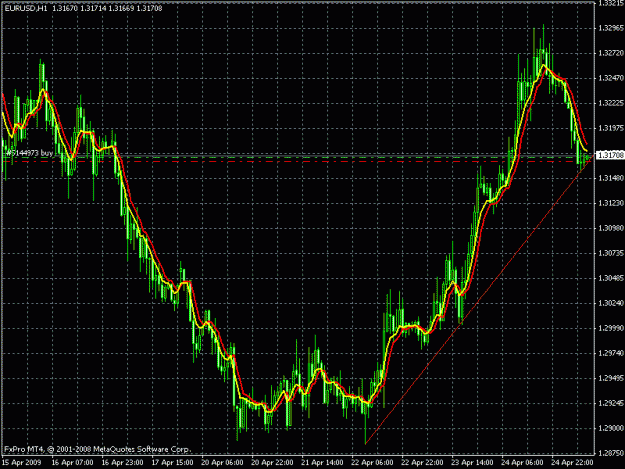Viewport: 625px width, 469px height.
Task: Click the 24 Apr 06:00 time label
Action: coord(522,463)
